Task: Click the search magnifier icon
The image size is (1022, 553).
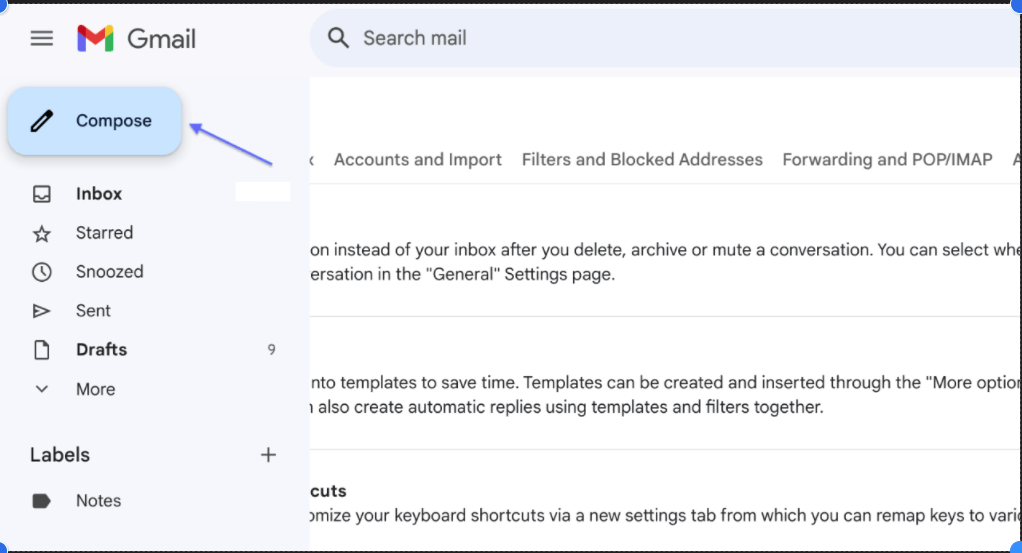Action: coord(338,38)
